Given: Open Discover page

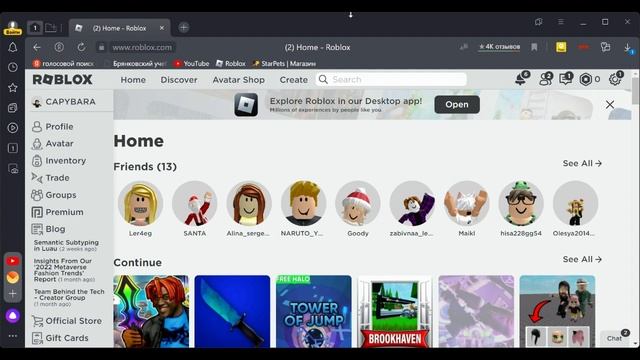Looking at the screenshot, I should pyautogui.click(x=179, y=80).
